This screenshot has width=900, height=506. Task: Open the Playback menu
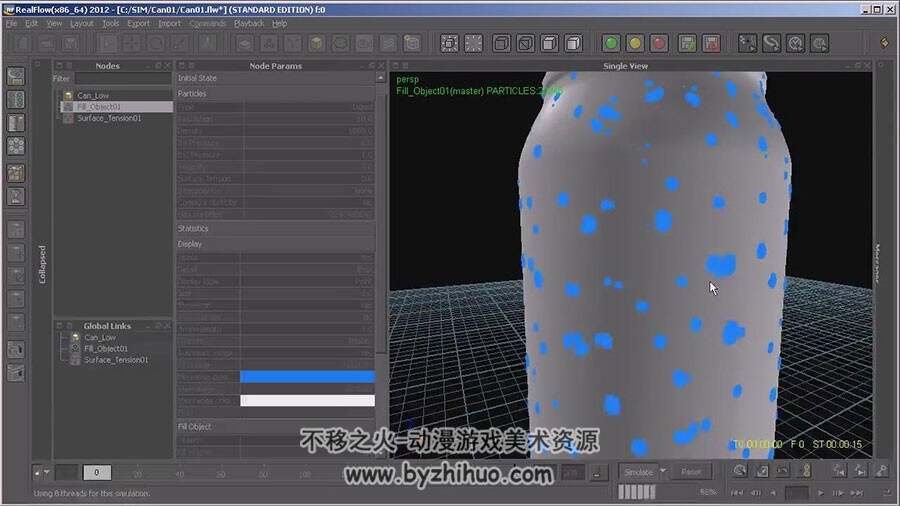[249, 24]
